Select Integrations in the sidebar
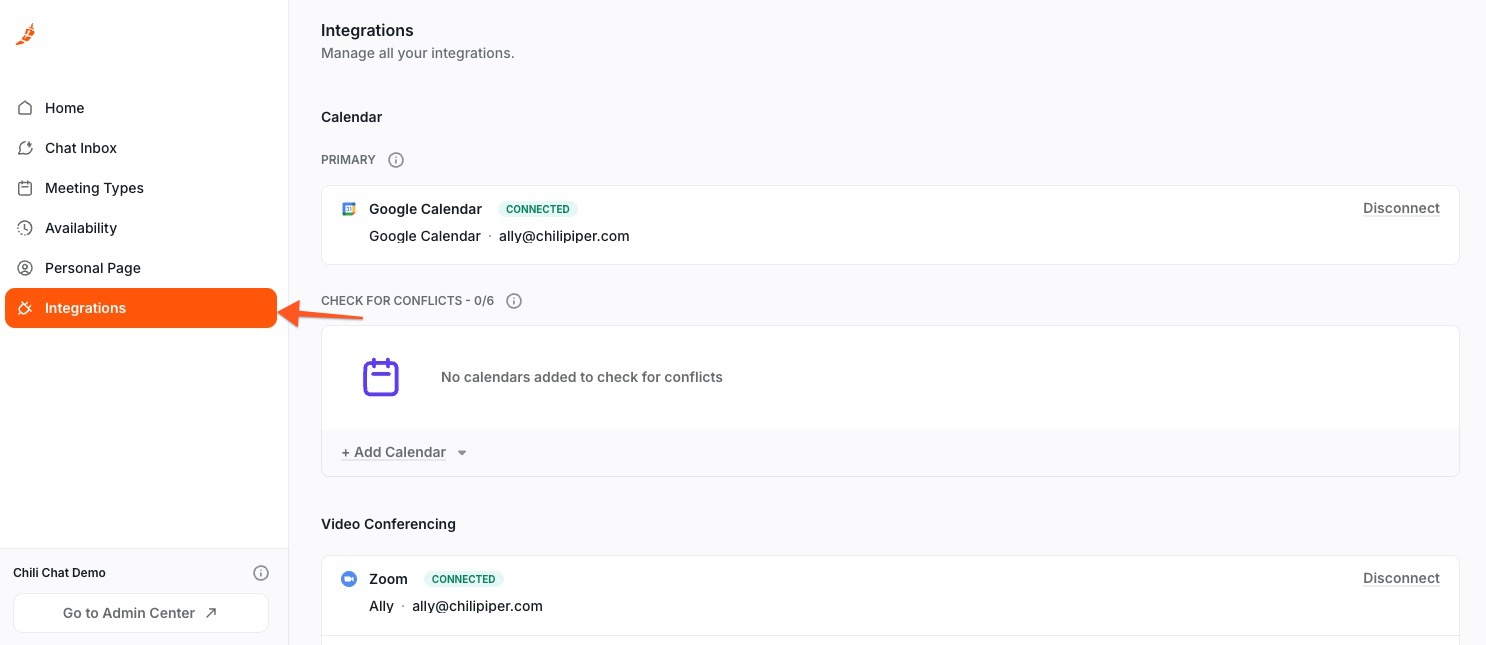Screen dimensions: 1486x645 coord(140,308)
